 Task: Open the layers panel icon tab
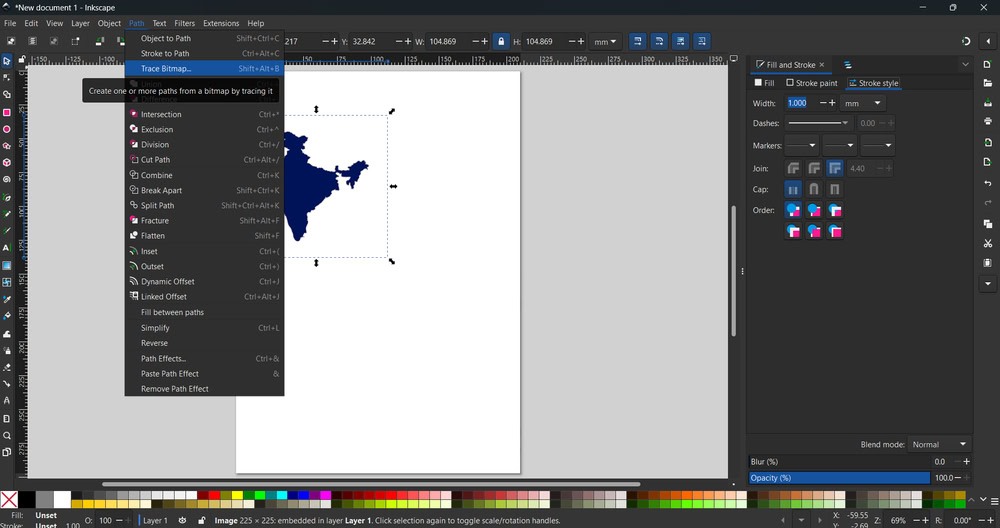point(848,65)
